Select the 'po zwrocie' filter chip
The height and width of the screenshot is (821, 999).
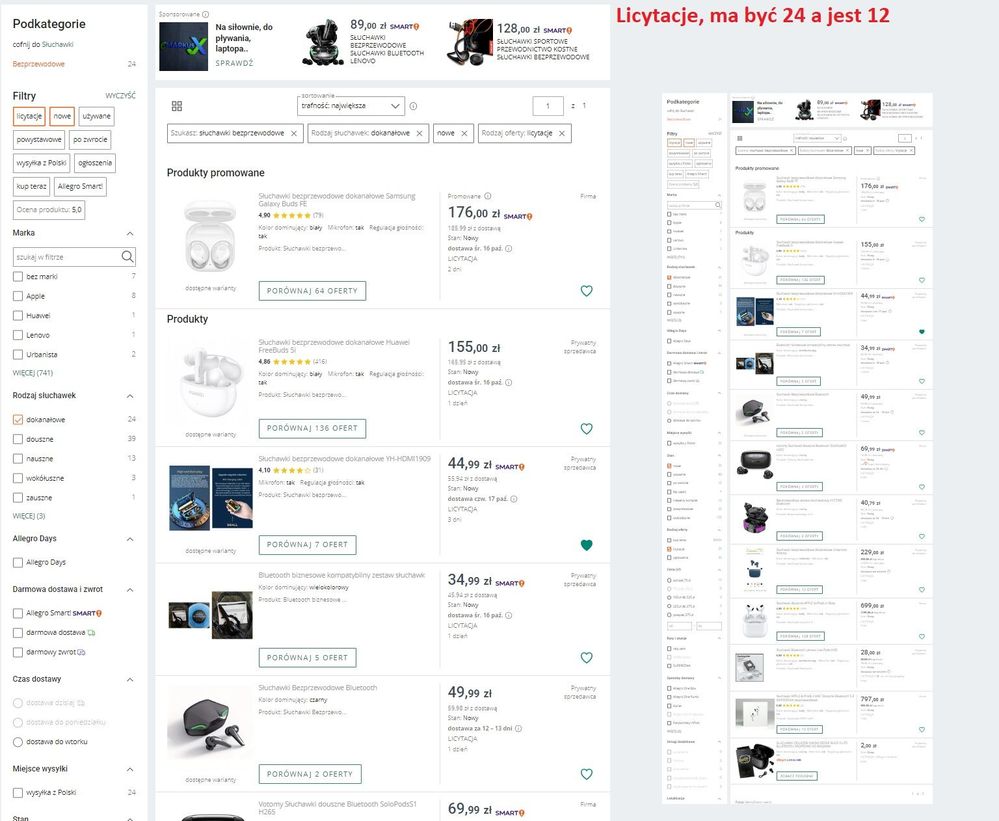click(x=90, y=139)
